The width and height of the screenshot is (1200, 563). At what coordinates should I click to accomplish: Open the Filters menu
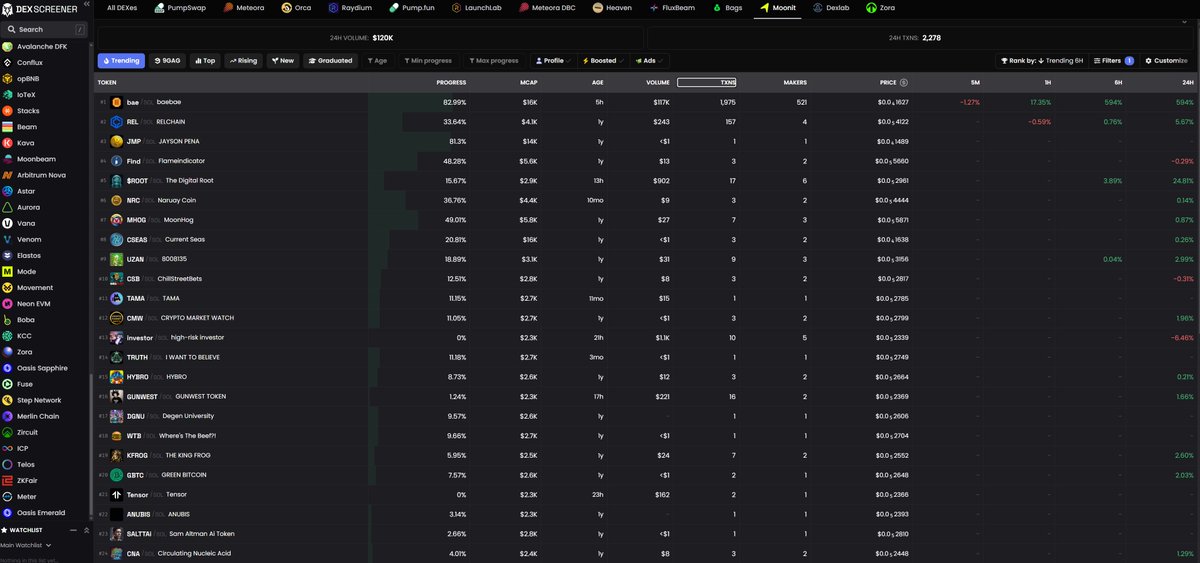pos(1114,60)
